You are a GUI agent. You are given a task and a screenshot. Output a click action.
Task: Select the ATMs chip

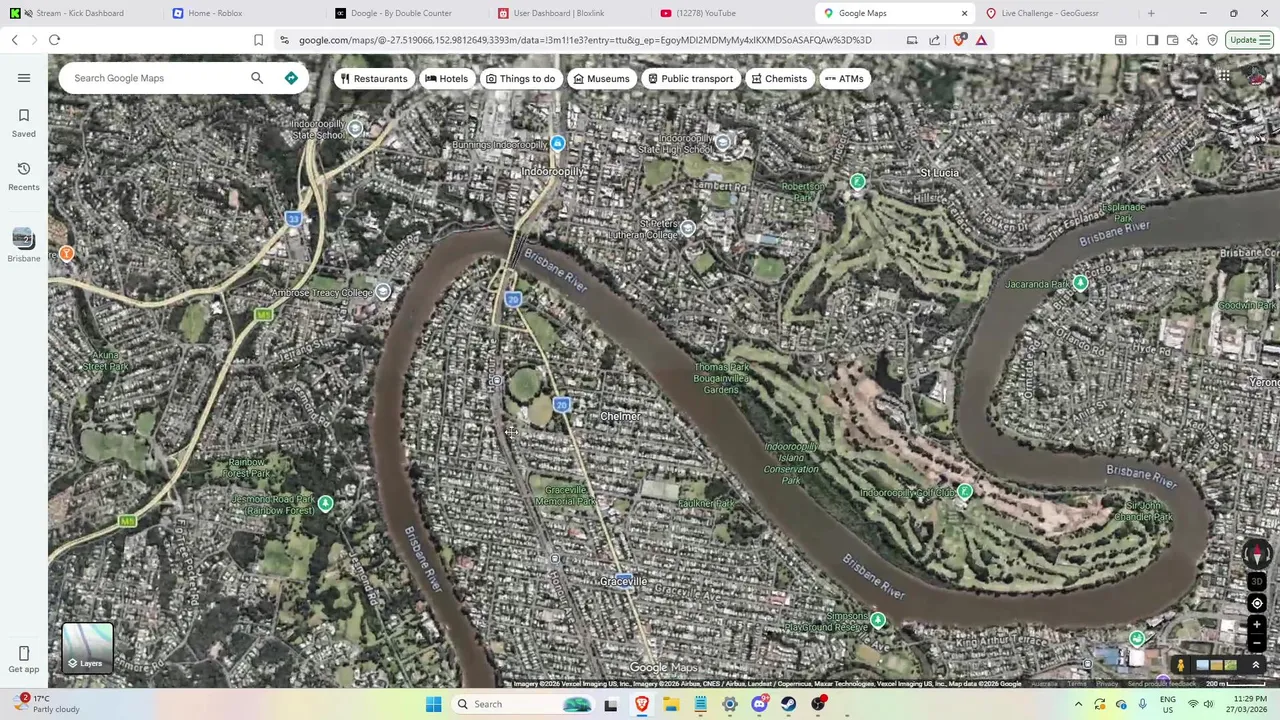(x=844, y=79)
